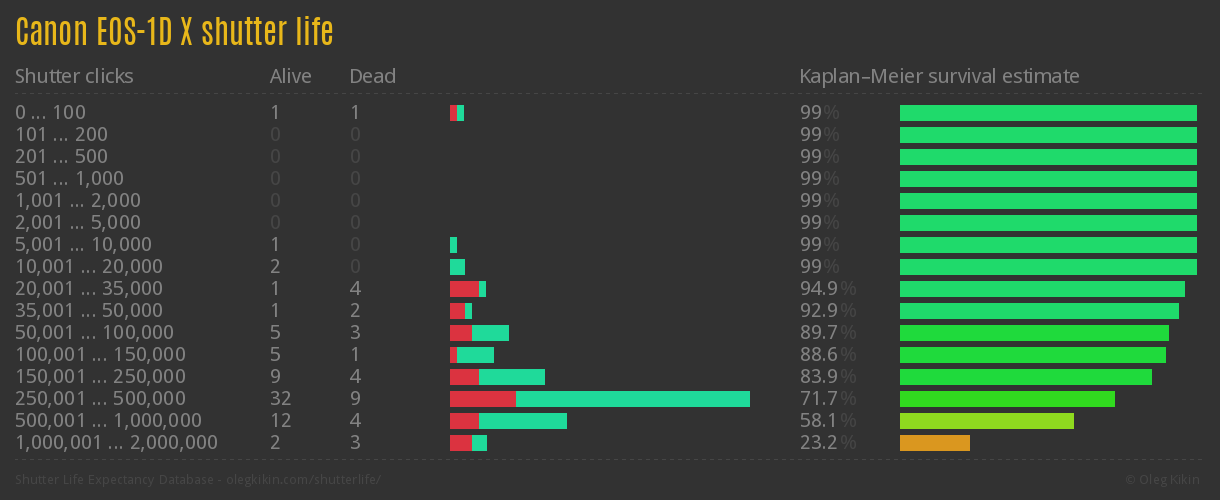The image size is (1220, 500).
Task: Click the © Oleg Kikin credit text
Action: [x=1165, y=479]
